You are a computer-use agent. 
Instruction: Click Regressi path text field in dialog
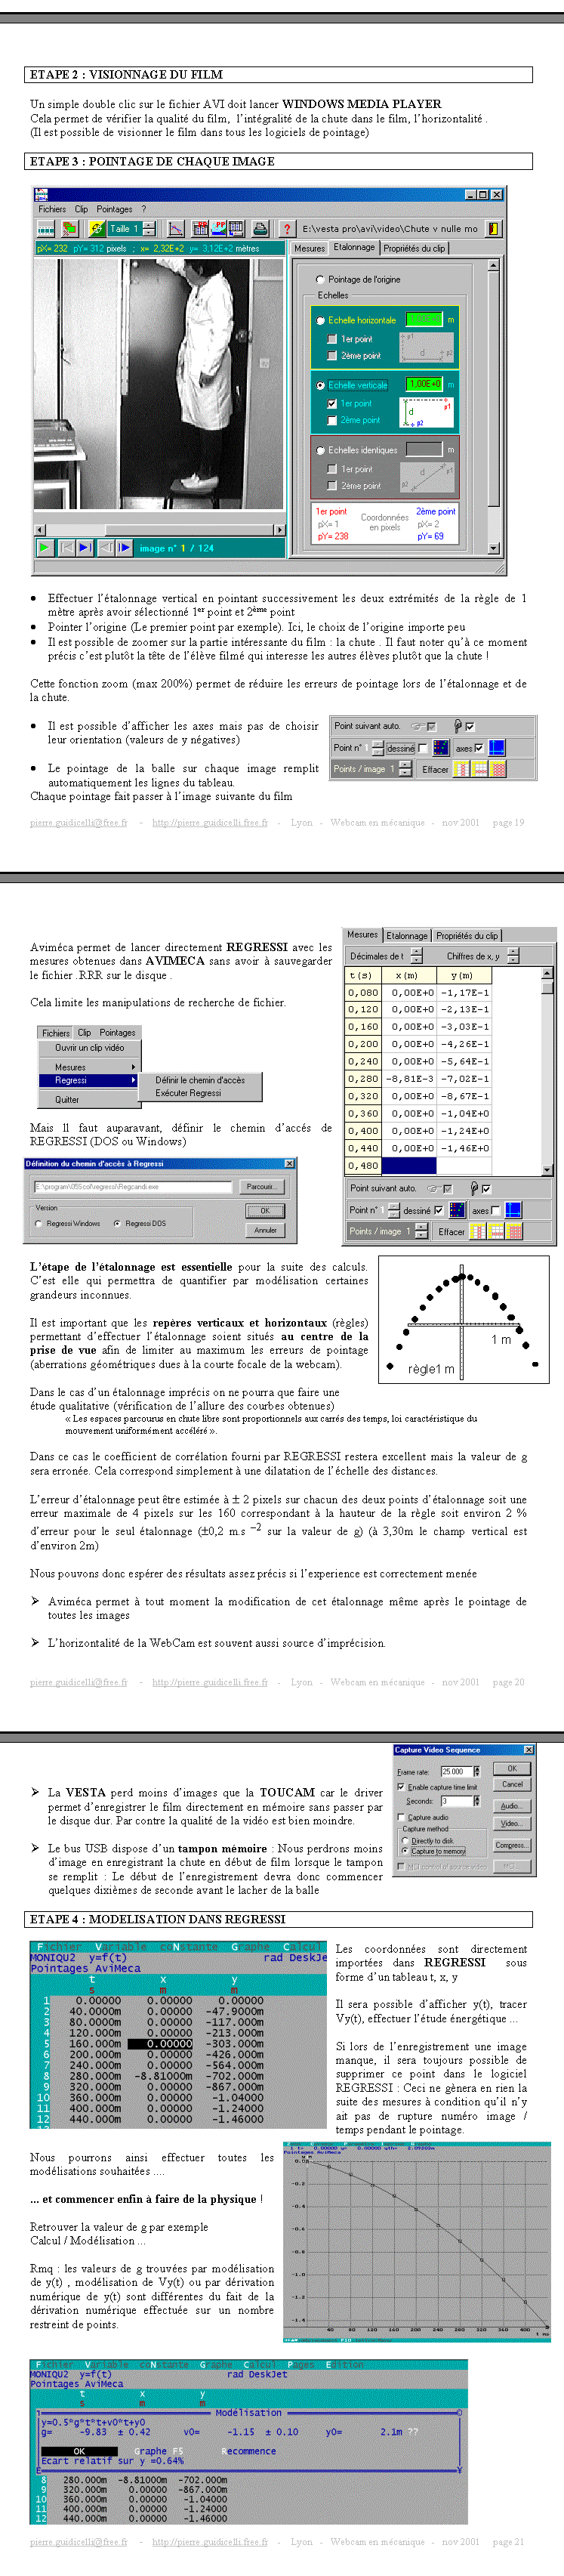(x=134, y=1187)
